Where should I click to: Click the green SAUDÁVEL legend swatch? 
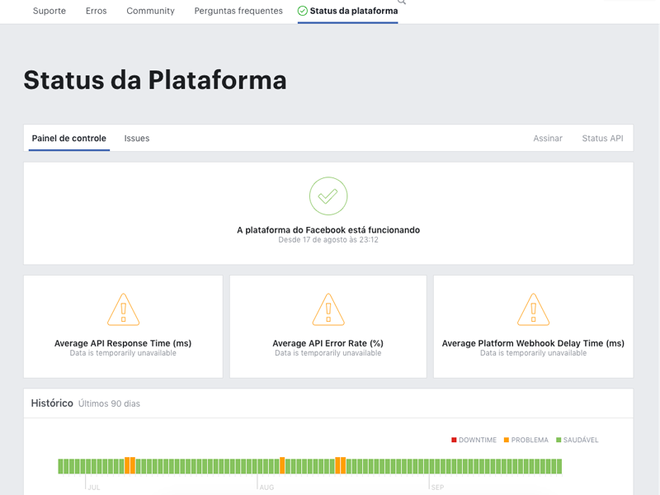[x=559, y=440]
